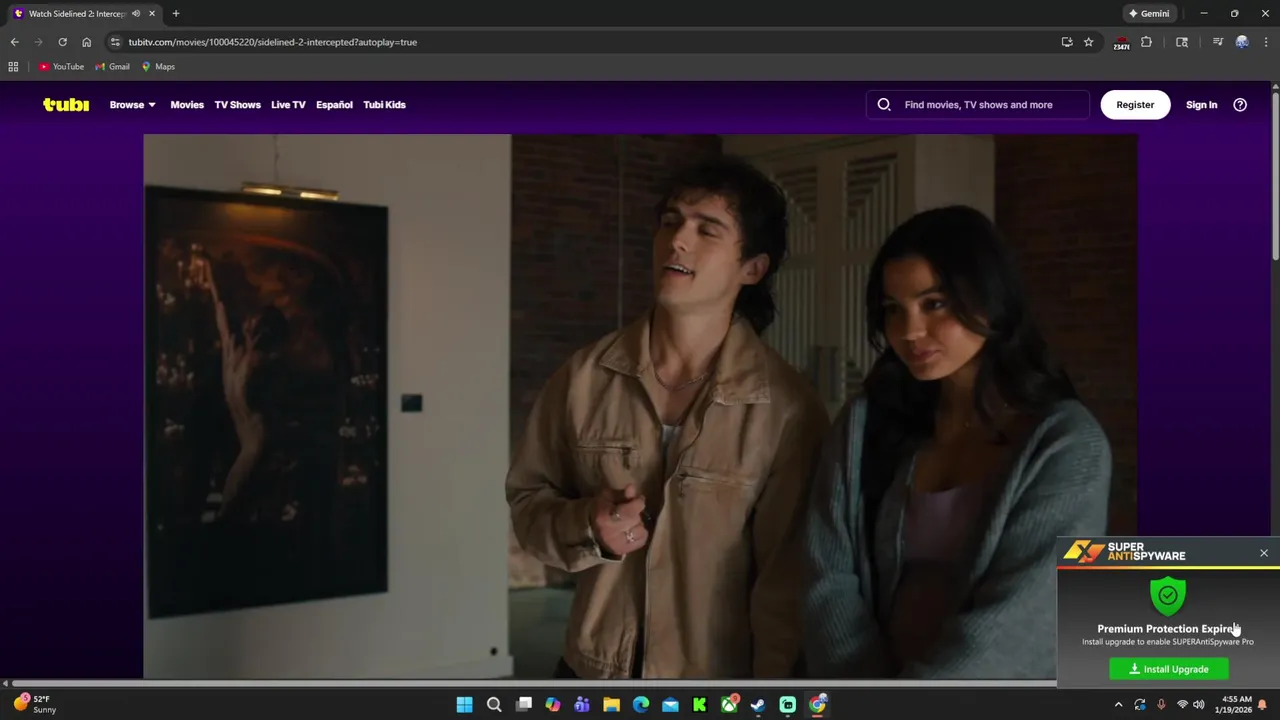
Task: Switch to Chrome on the taskbar
Action: pyautogui.click(x=818, y=705)
